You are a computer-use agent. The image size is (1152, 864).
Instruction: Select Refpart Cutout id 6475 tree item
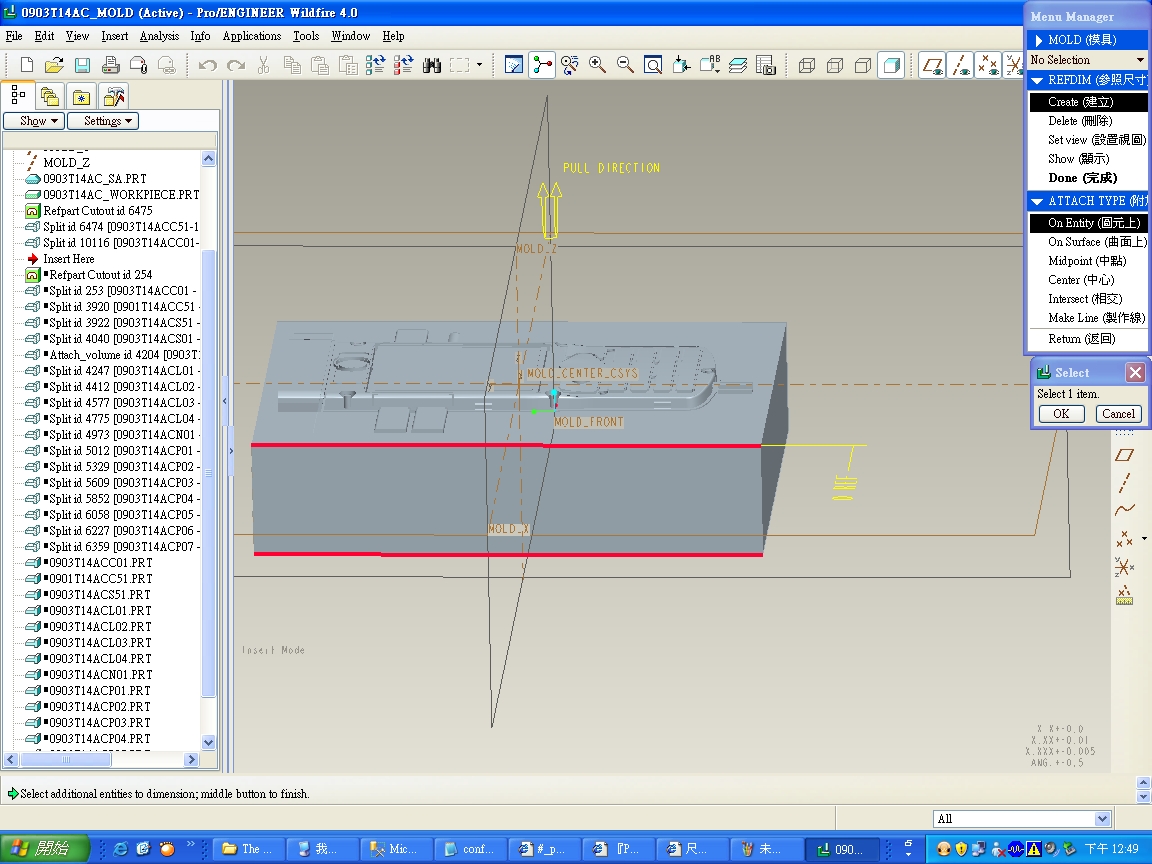[89, 211]
